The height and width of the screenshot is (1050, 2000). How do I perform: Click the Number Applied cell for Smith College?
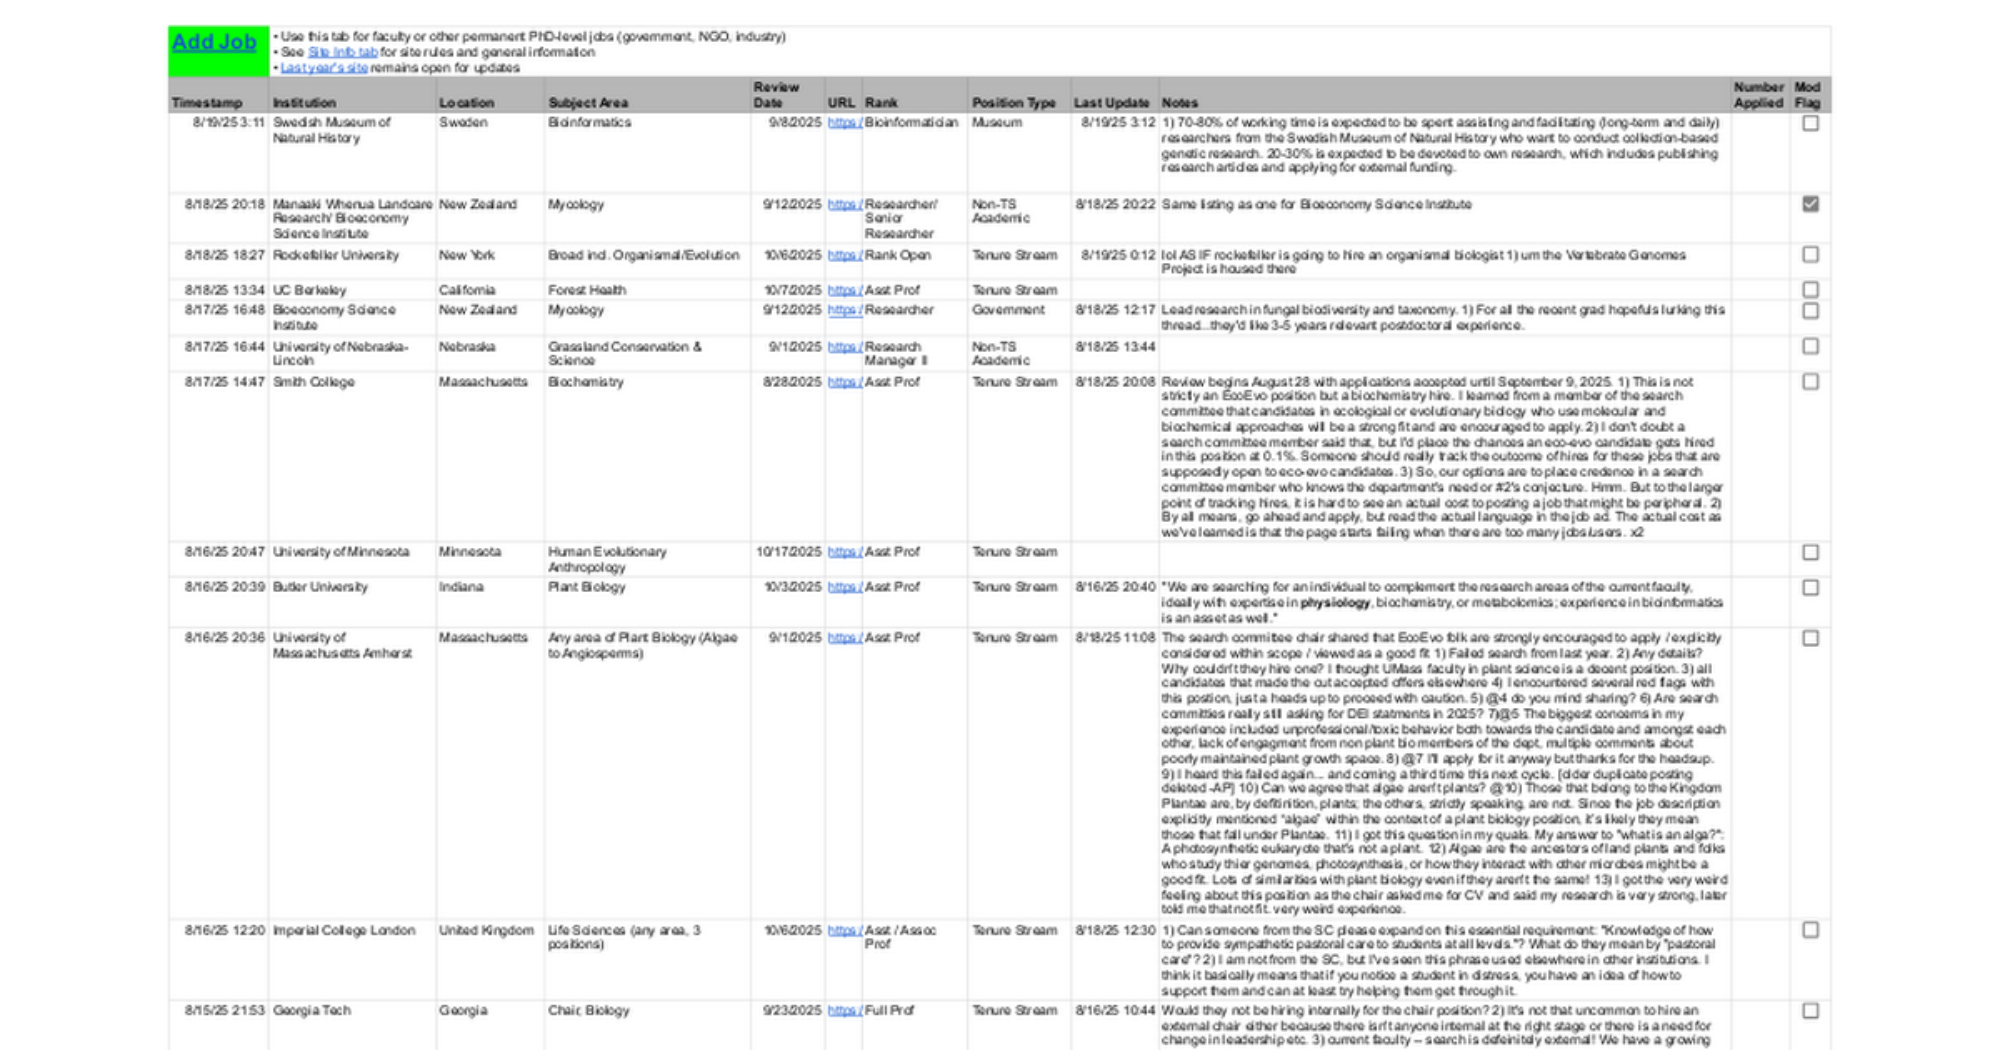tap(1759, 456)
